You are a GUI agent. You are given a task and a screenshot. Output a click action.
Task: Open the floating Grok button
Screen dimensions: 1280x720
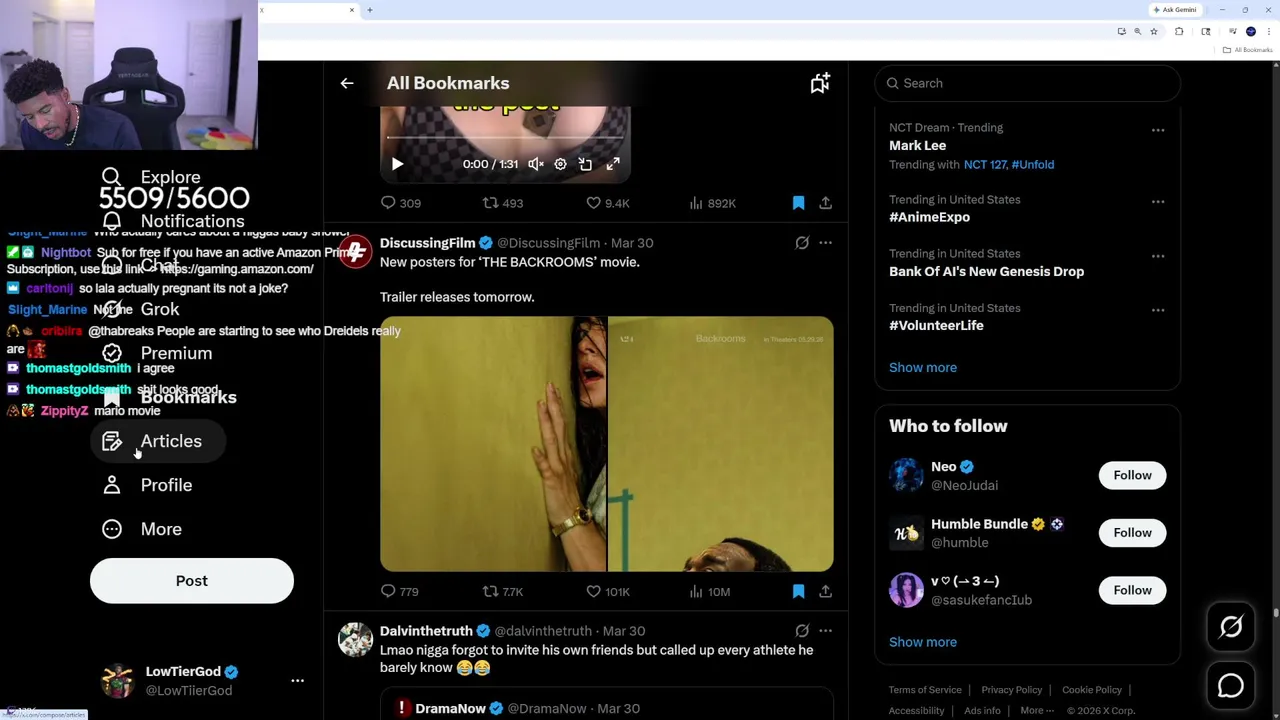click(1231, 627)
